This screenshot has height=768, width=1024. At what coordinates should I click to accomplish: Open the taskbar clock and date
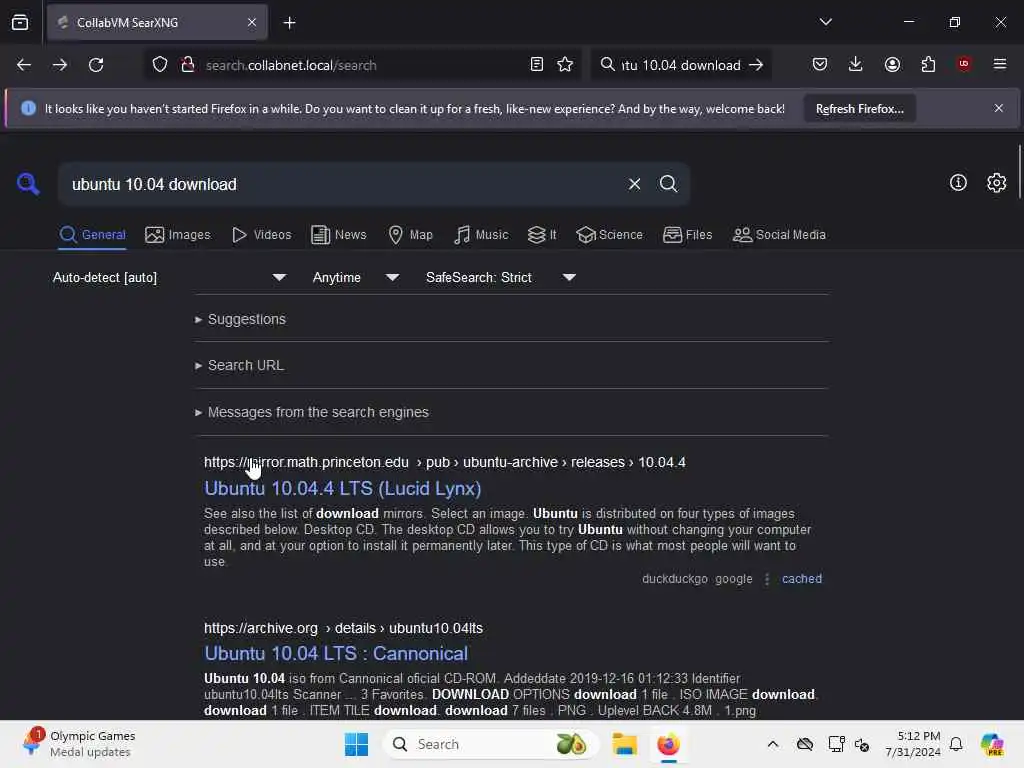tap(912, 744)
